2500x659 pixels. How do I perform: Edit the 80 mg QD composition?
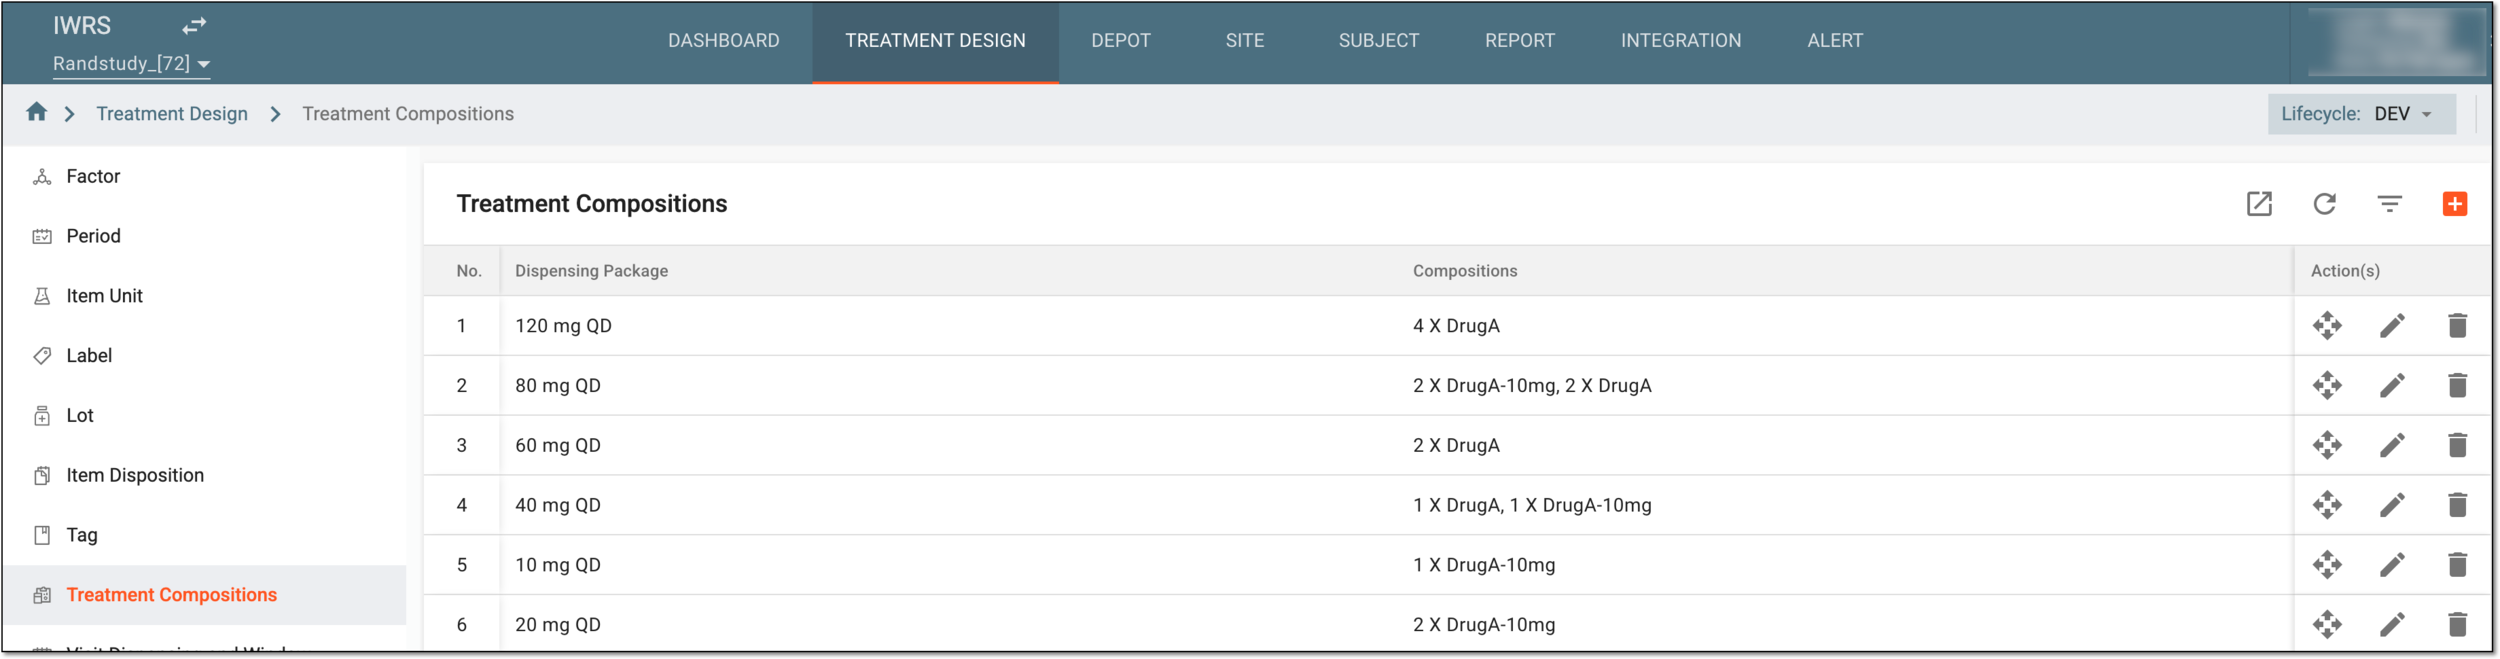coord(2392,385)
